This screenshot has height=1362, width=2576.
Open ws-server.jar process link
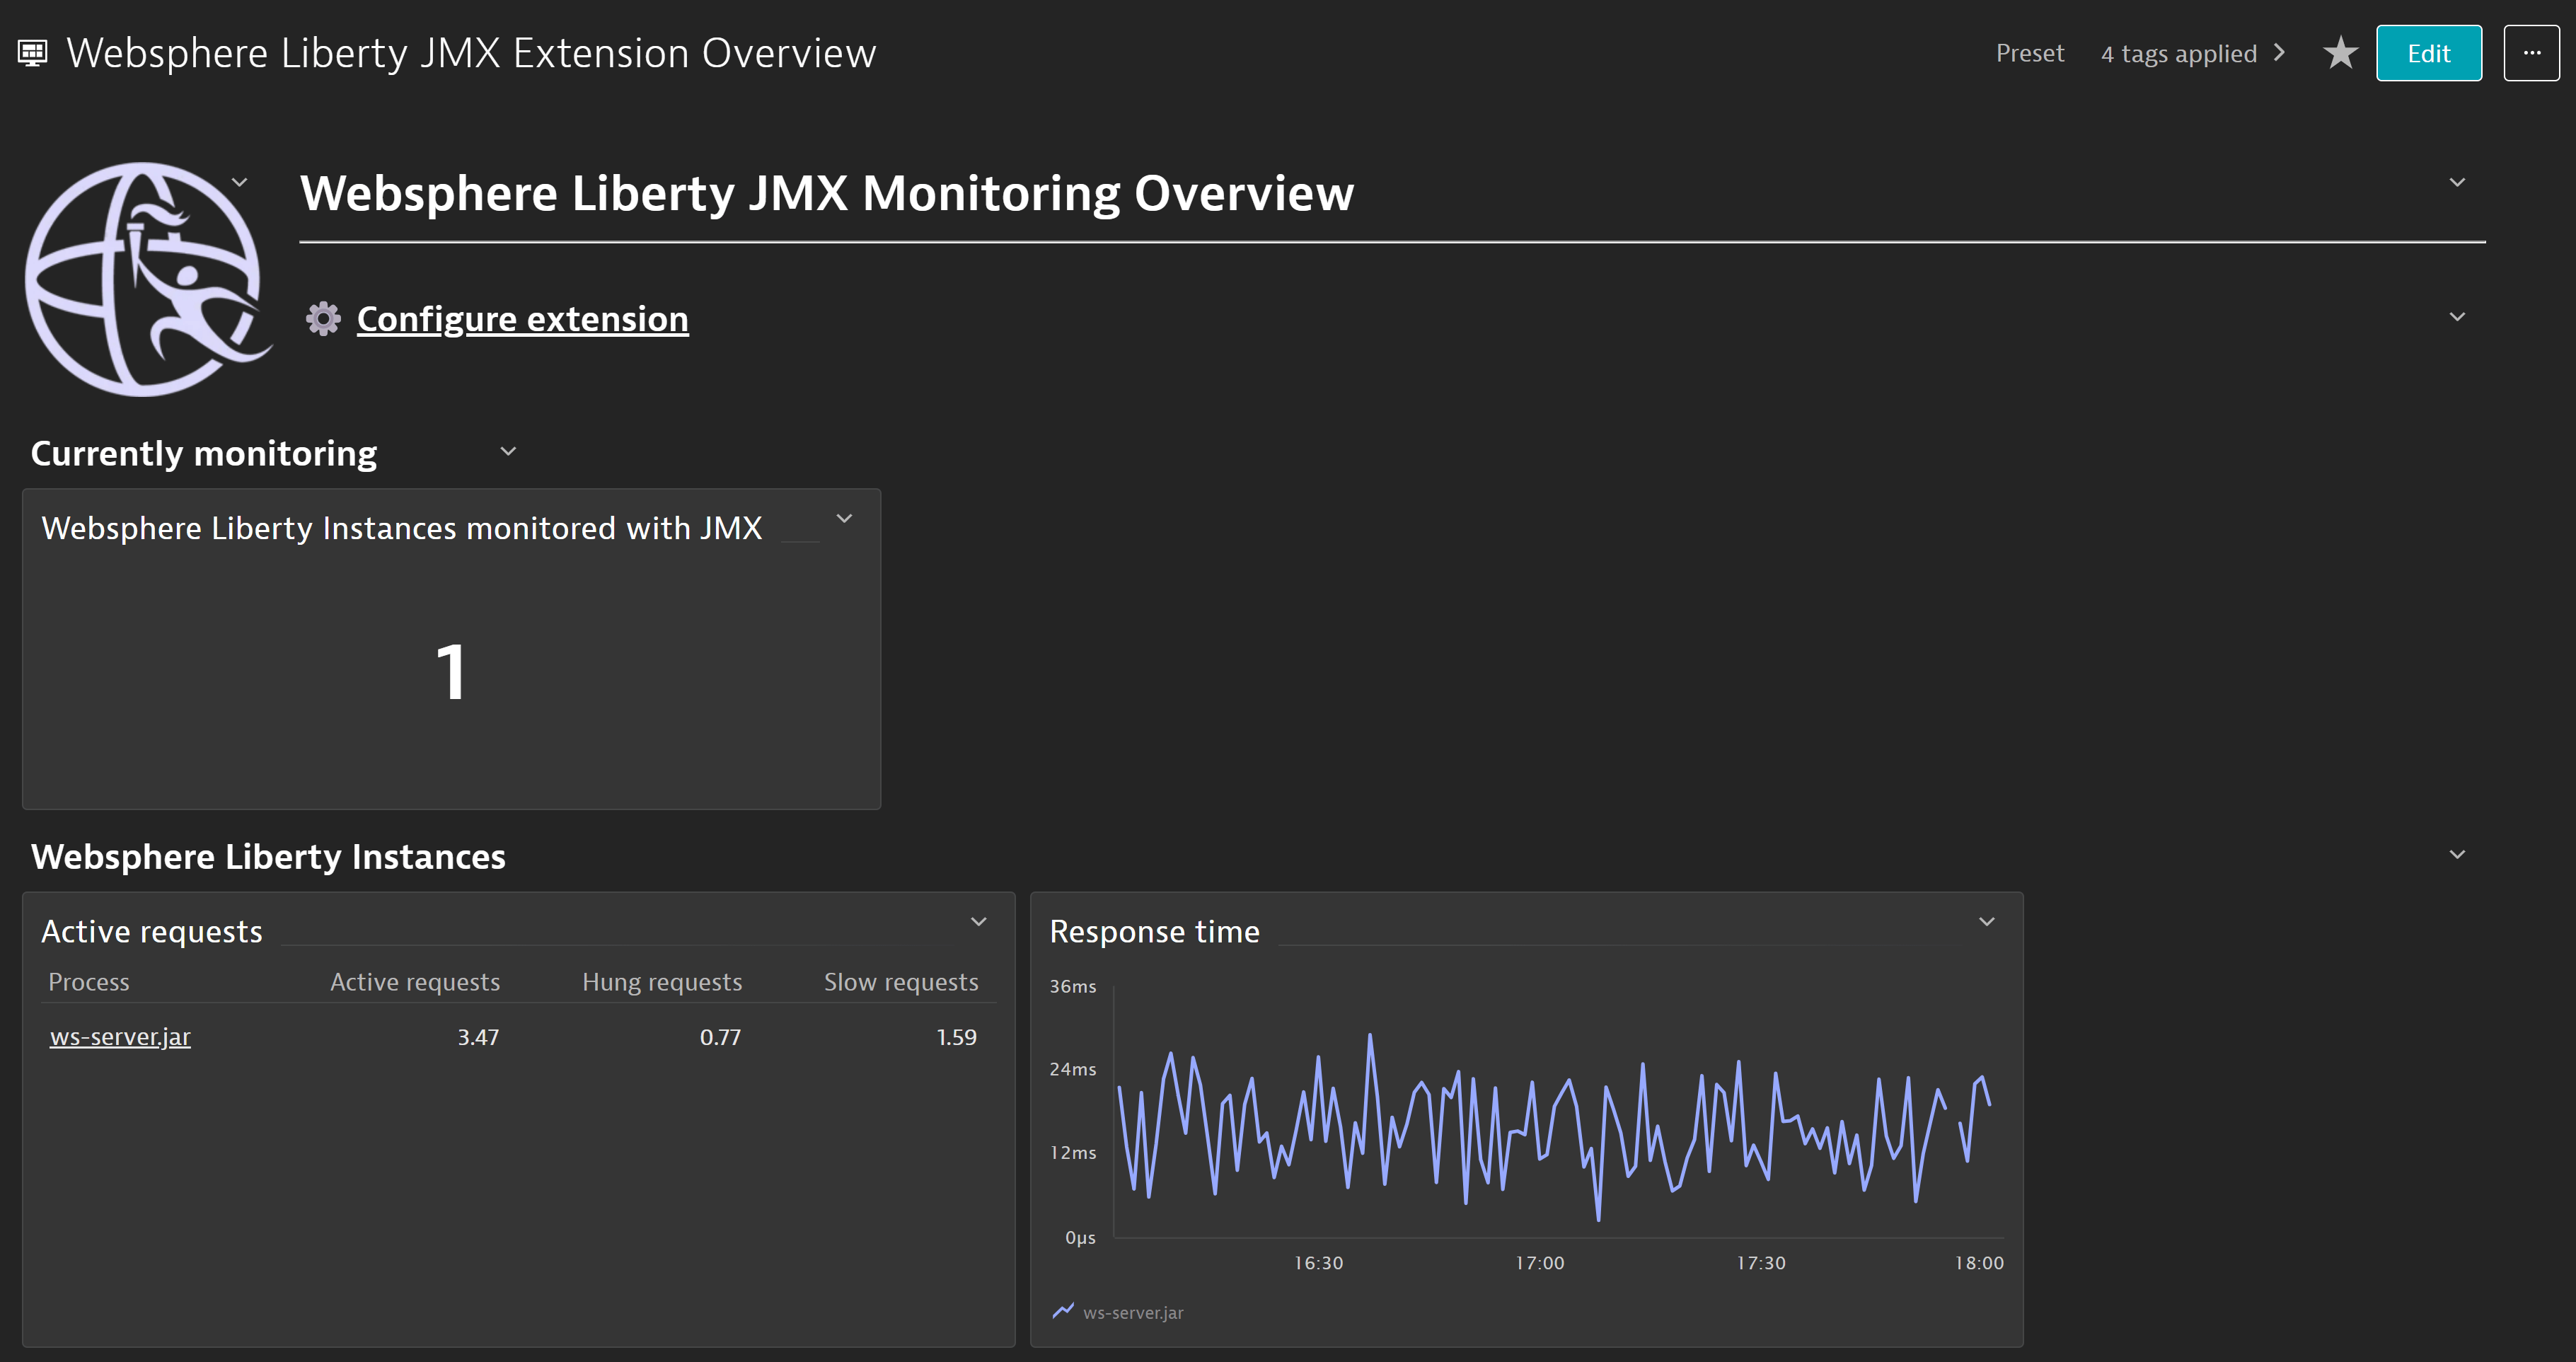pos(120,1037)
